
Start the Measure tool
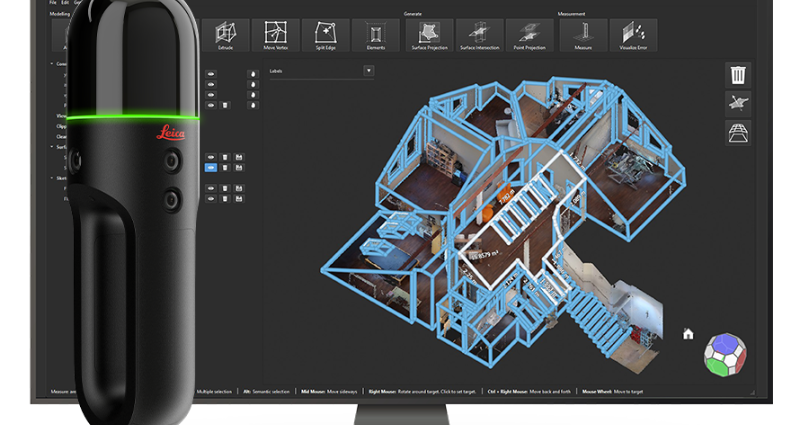click(584, 35)
